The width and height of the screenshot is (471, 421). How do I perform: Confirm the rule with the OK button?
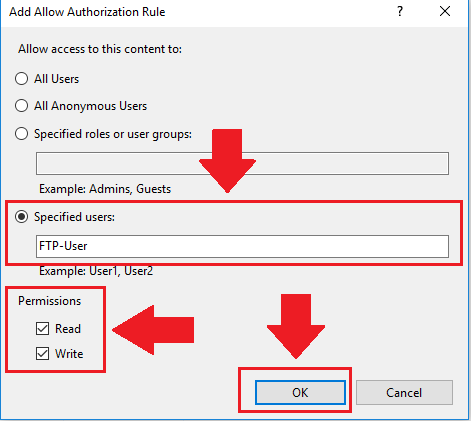coord(300,393)
